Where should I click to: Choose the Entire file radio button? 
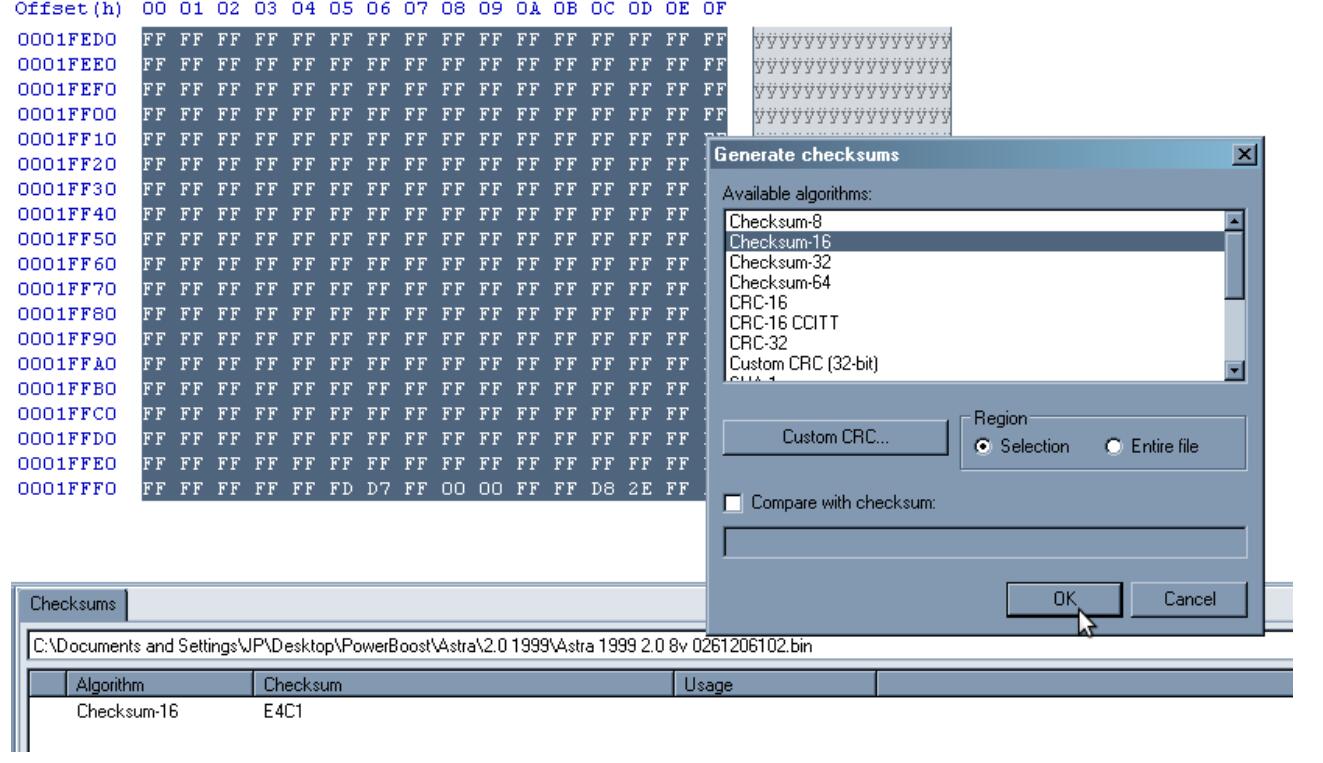pyautogui.click(x=1150, y=447)
